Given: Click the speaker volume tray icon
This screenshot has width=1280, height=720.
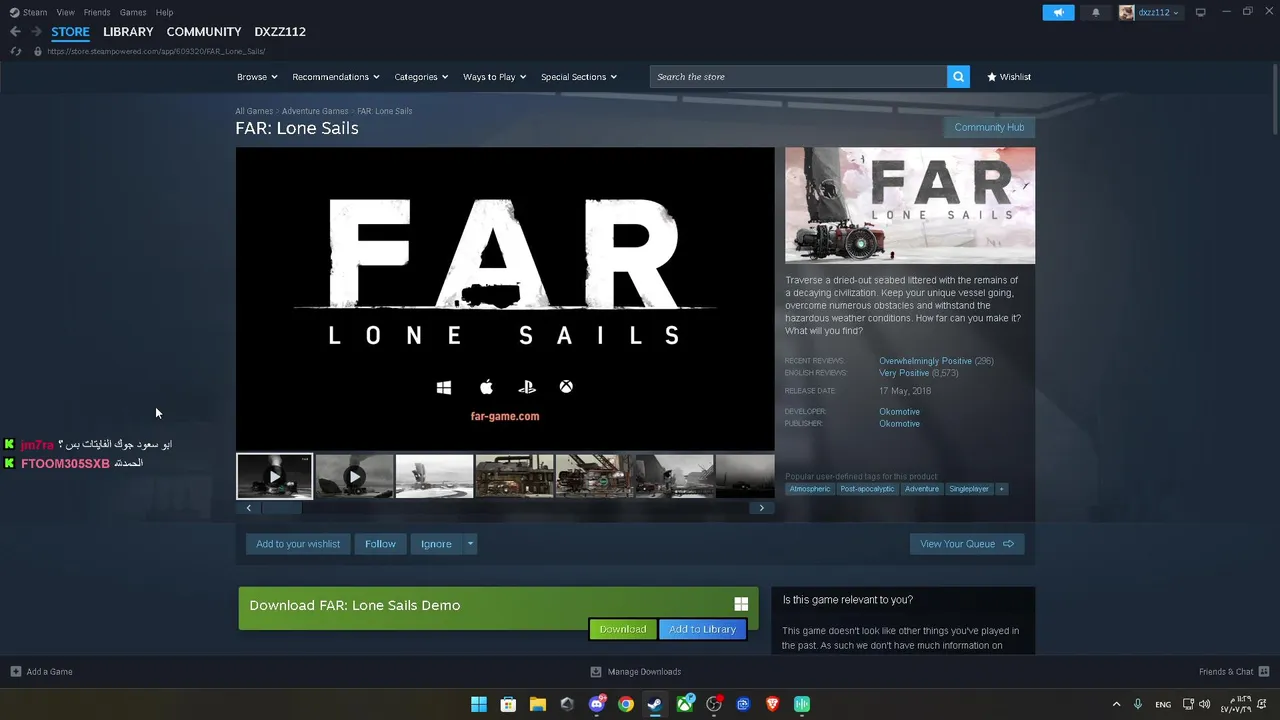Looking at the screenshot, I should (x=1204, y=704).
